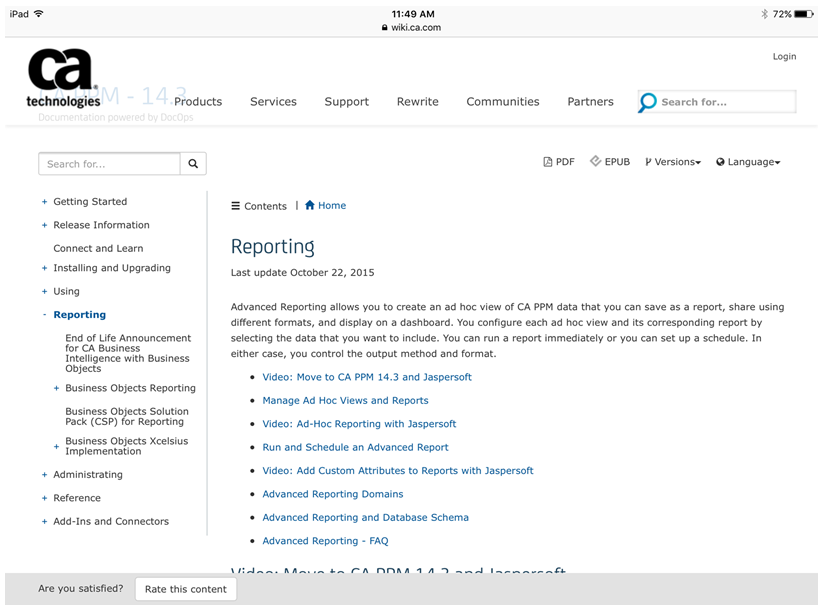823x610 pixels.
Task: Tap the battery indicator in status bar
Action: click(804, 14)
